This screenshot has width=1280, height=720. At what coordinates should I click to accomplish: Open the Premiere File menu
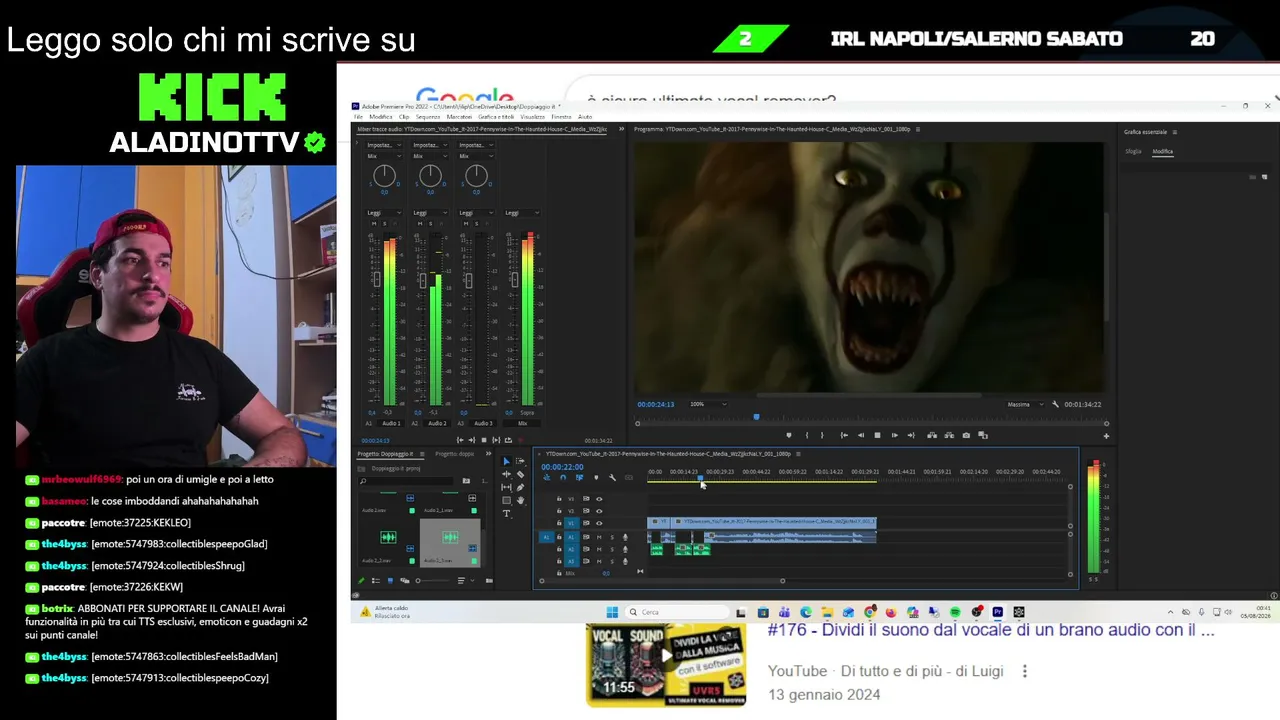[x=358, y=117]
